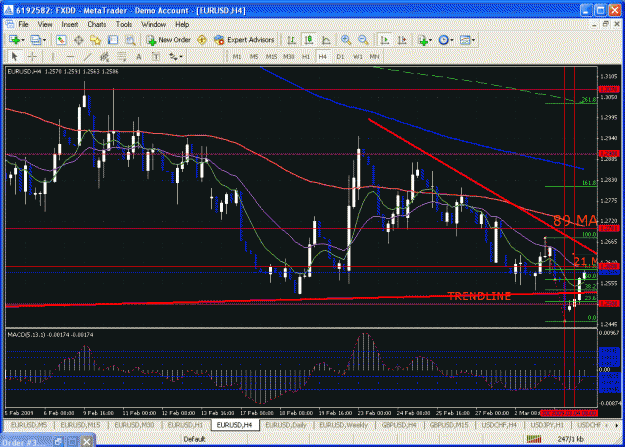Switch to the USDJPY,H1 chart tab

(x=547, y=425)
